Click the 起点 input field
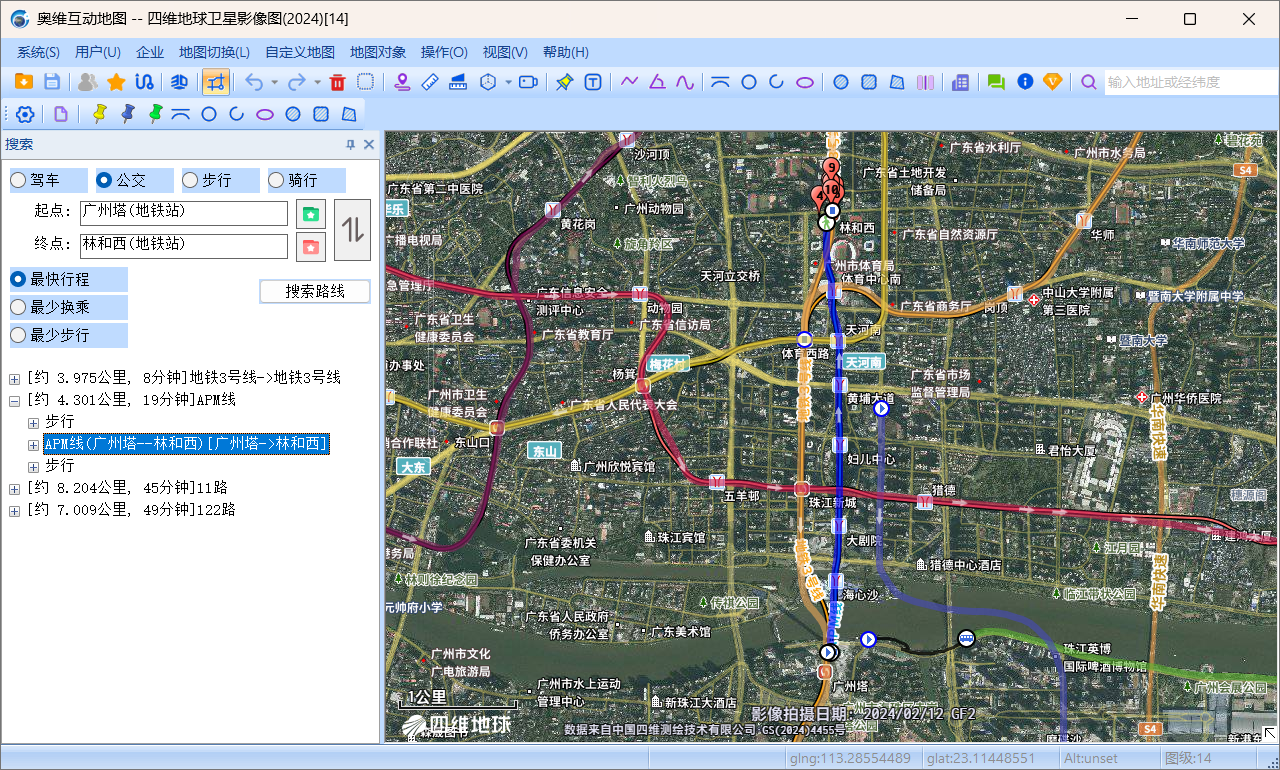This screenshot has width=1280, height=770. pos(184,213)
